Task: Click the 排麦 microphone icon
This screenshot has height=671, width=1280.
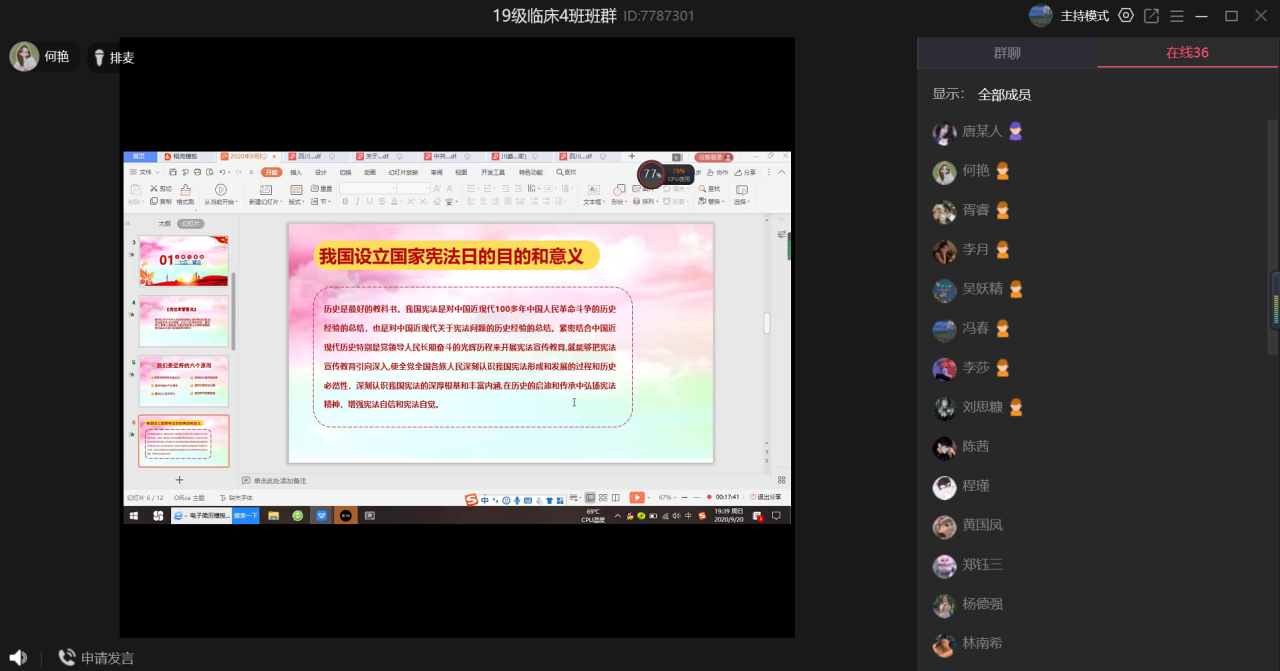Action: click(x=100, y=58)
